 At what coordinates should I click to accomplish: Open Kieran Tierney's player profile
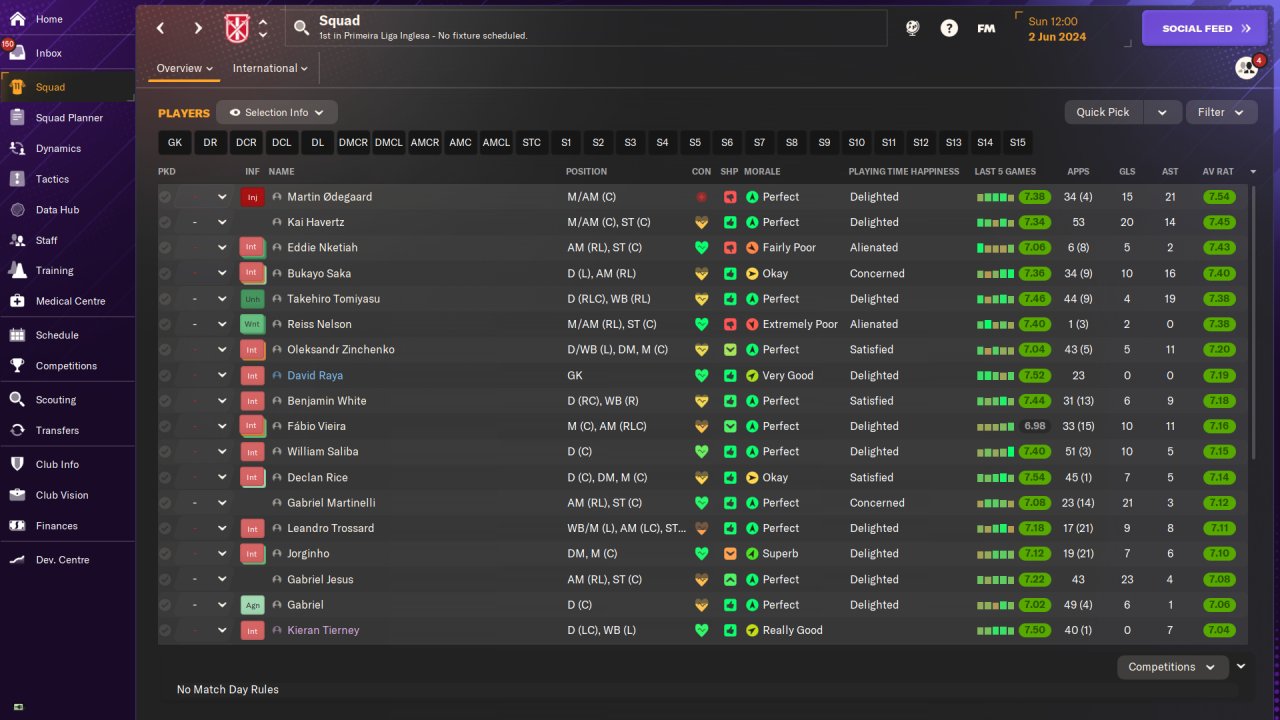[x=323, y=630]
